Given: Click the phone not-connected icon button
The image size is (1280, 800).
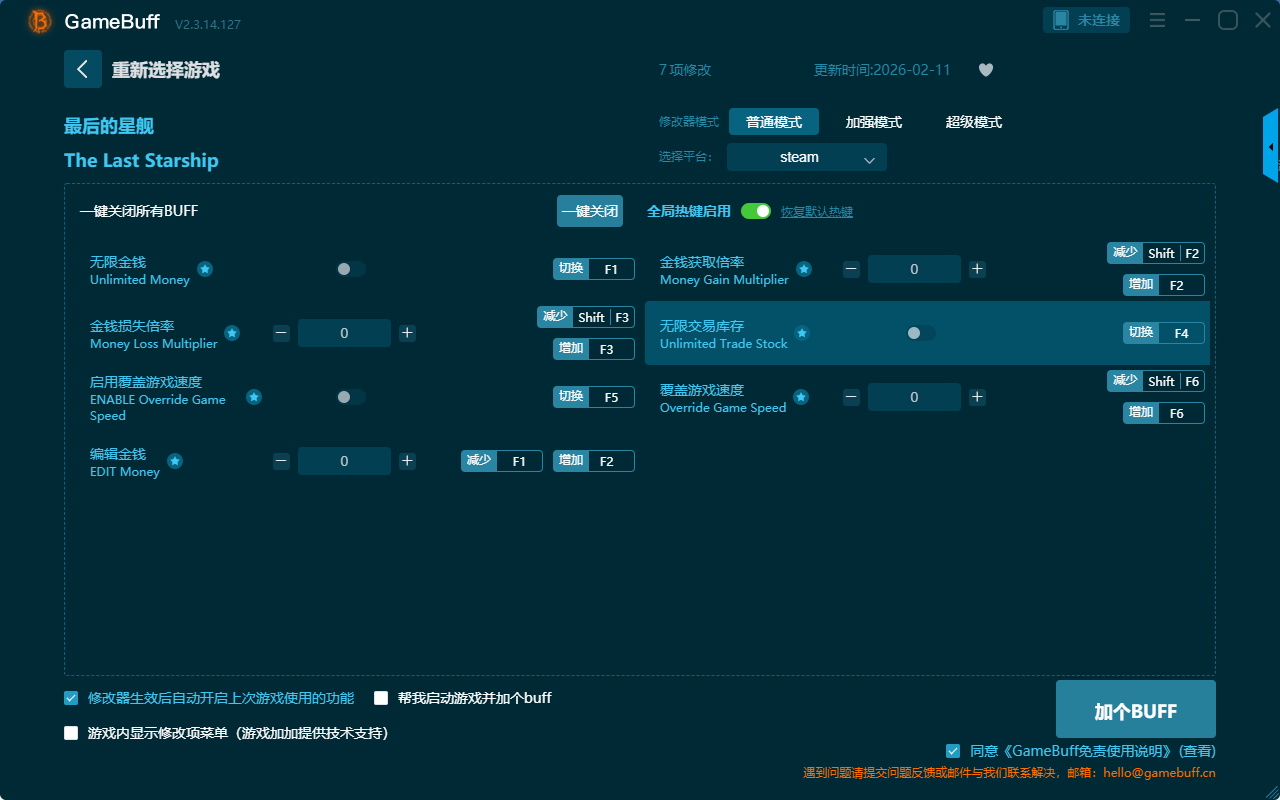Looking at the screenshot, I should point(1087,20).
